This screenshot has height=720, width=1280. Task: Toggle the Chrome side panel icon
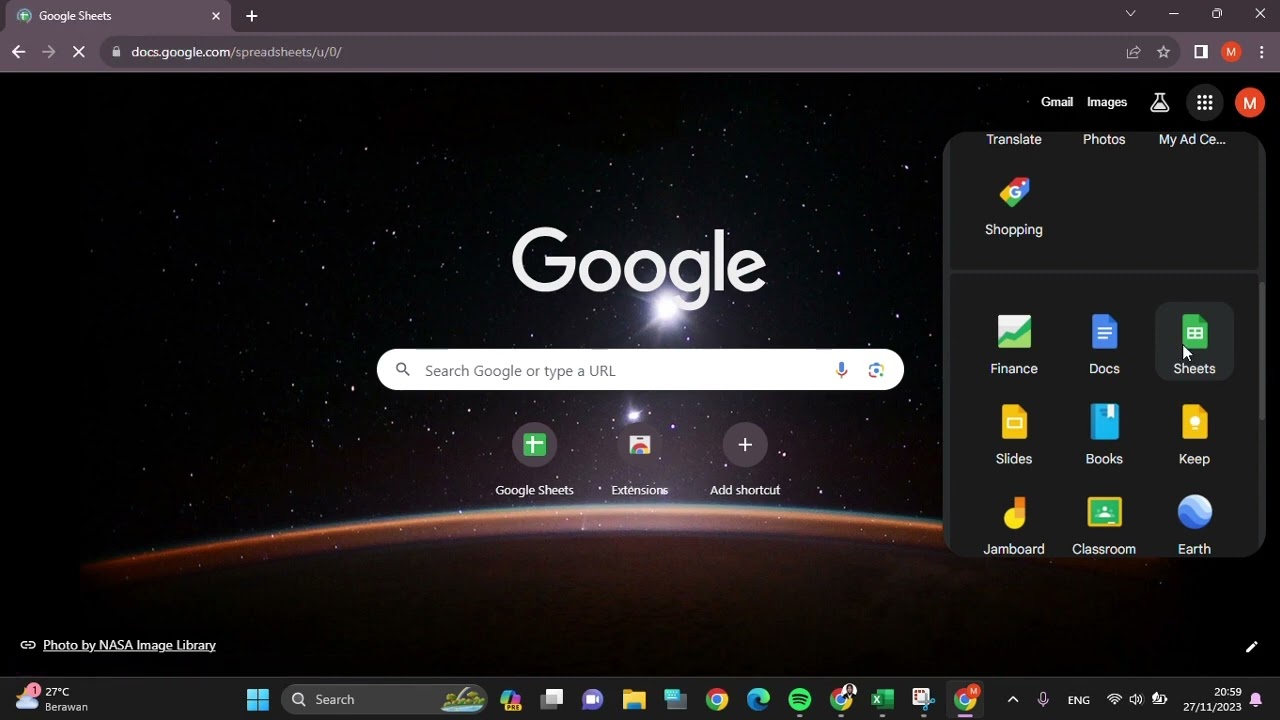[1201, 52]
